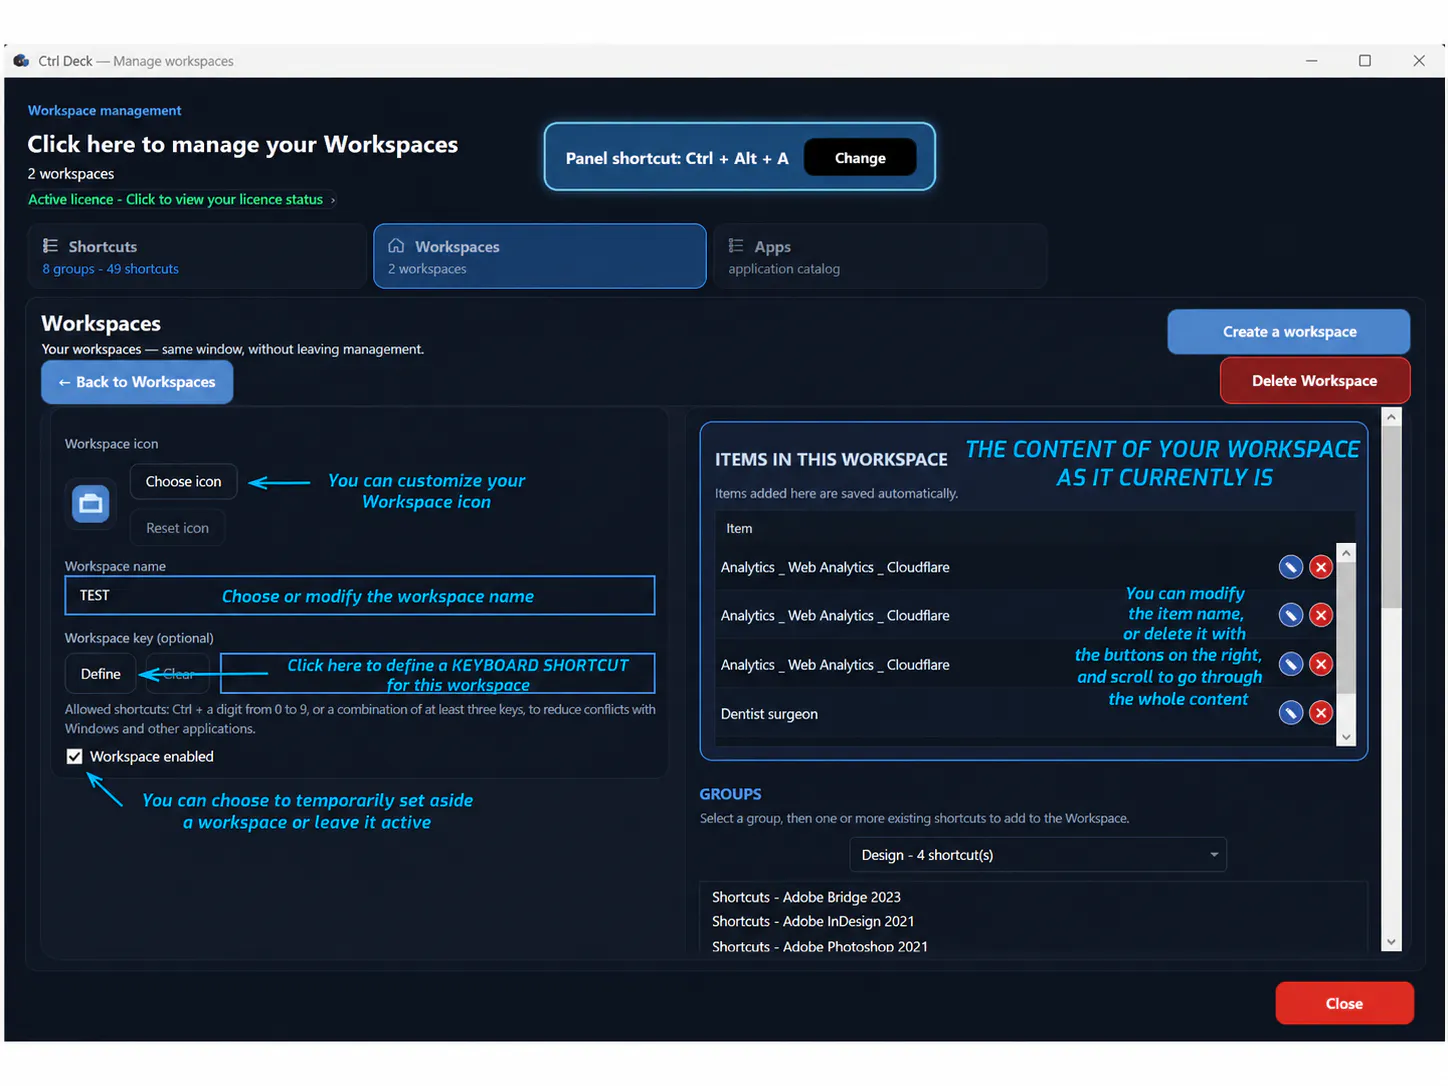
Task: Click Change next to the panel shortcut
Action: coord(860,158)
